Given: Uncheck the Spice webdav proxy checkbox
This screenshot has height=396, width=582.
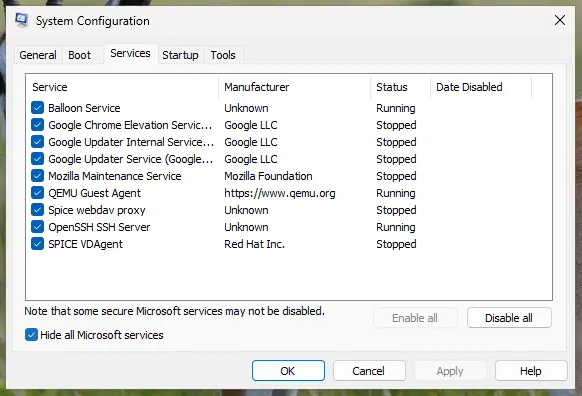Looking at the screenshot, I should point(37,210).
